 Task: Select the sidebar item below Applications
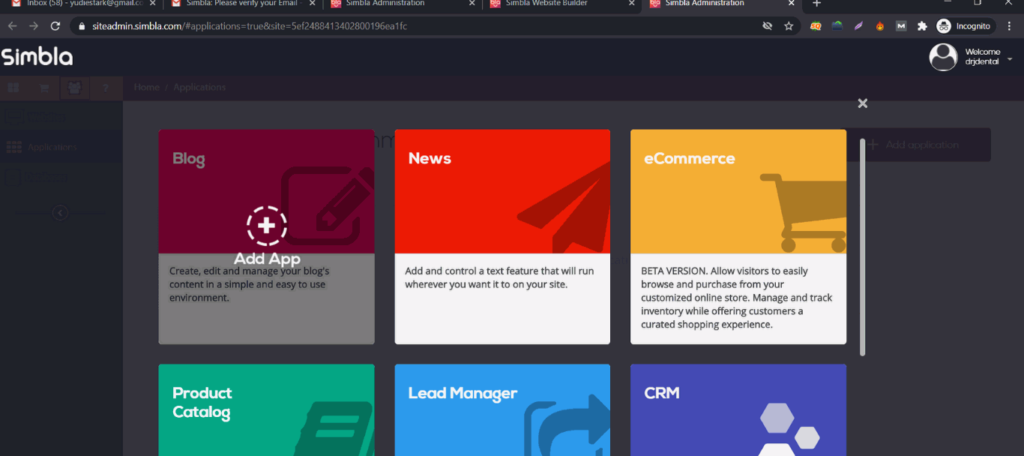coord(61,177)
